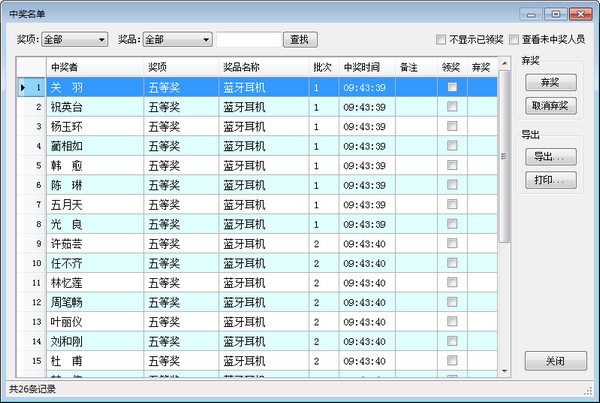
Task: Click the search text field beside 查找
Action: tap(248, 40)
